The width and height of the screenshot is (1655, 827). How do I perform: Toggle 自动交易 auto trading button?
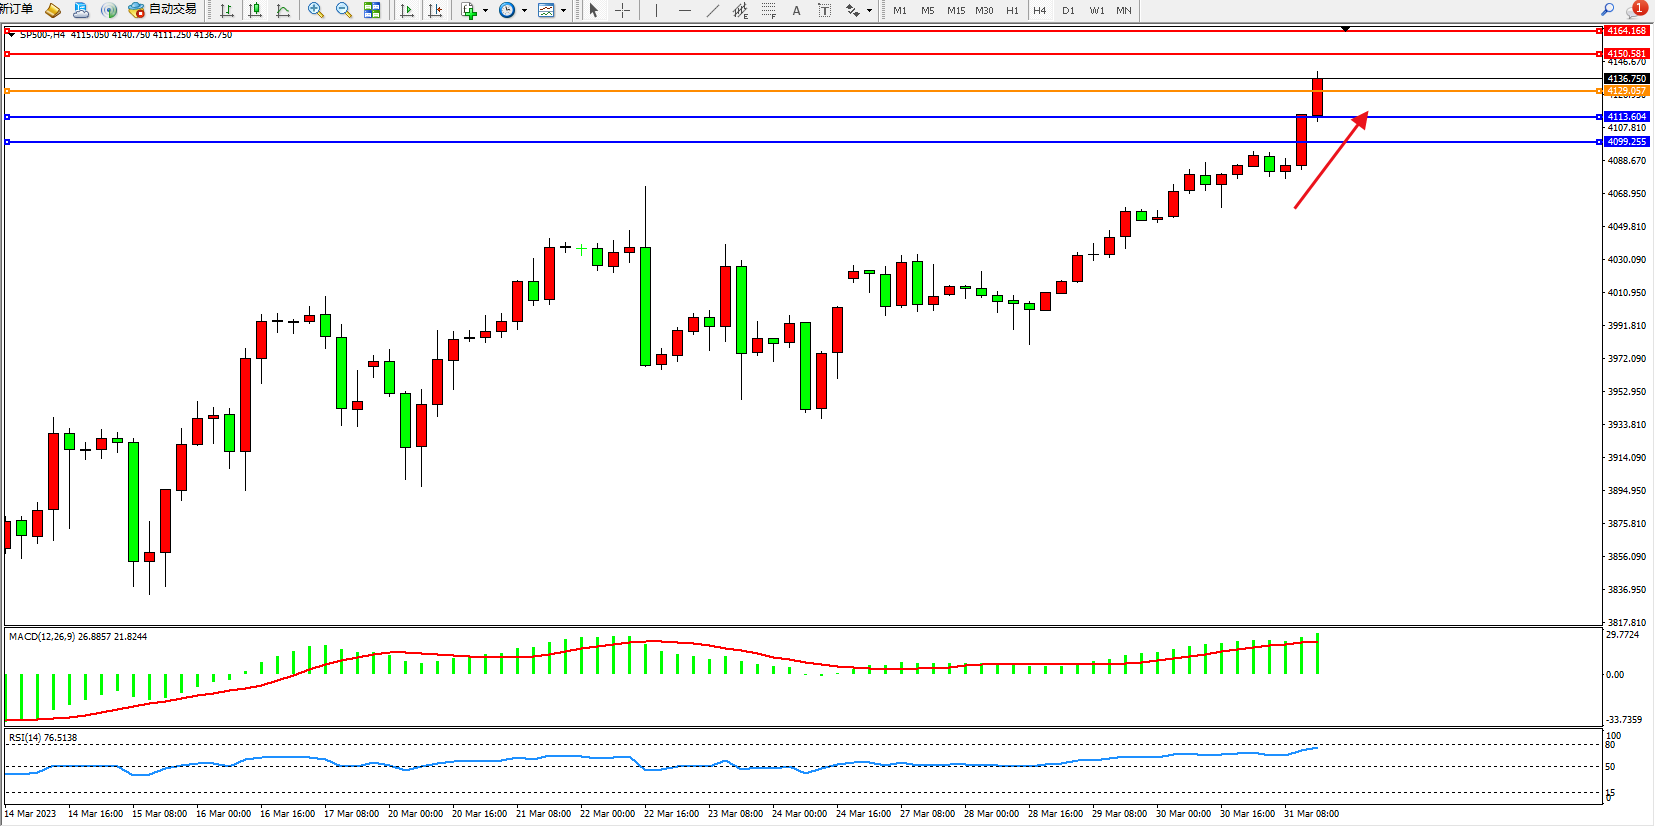(163, 10)
